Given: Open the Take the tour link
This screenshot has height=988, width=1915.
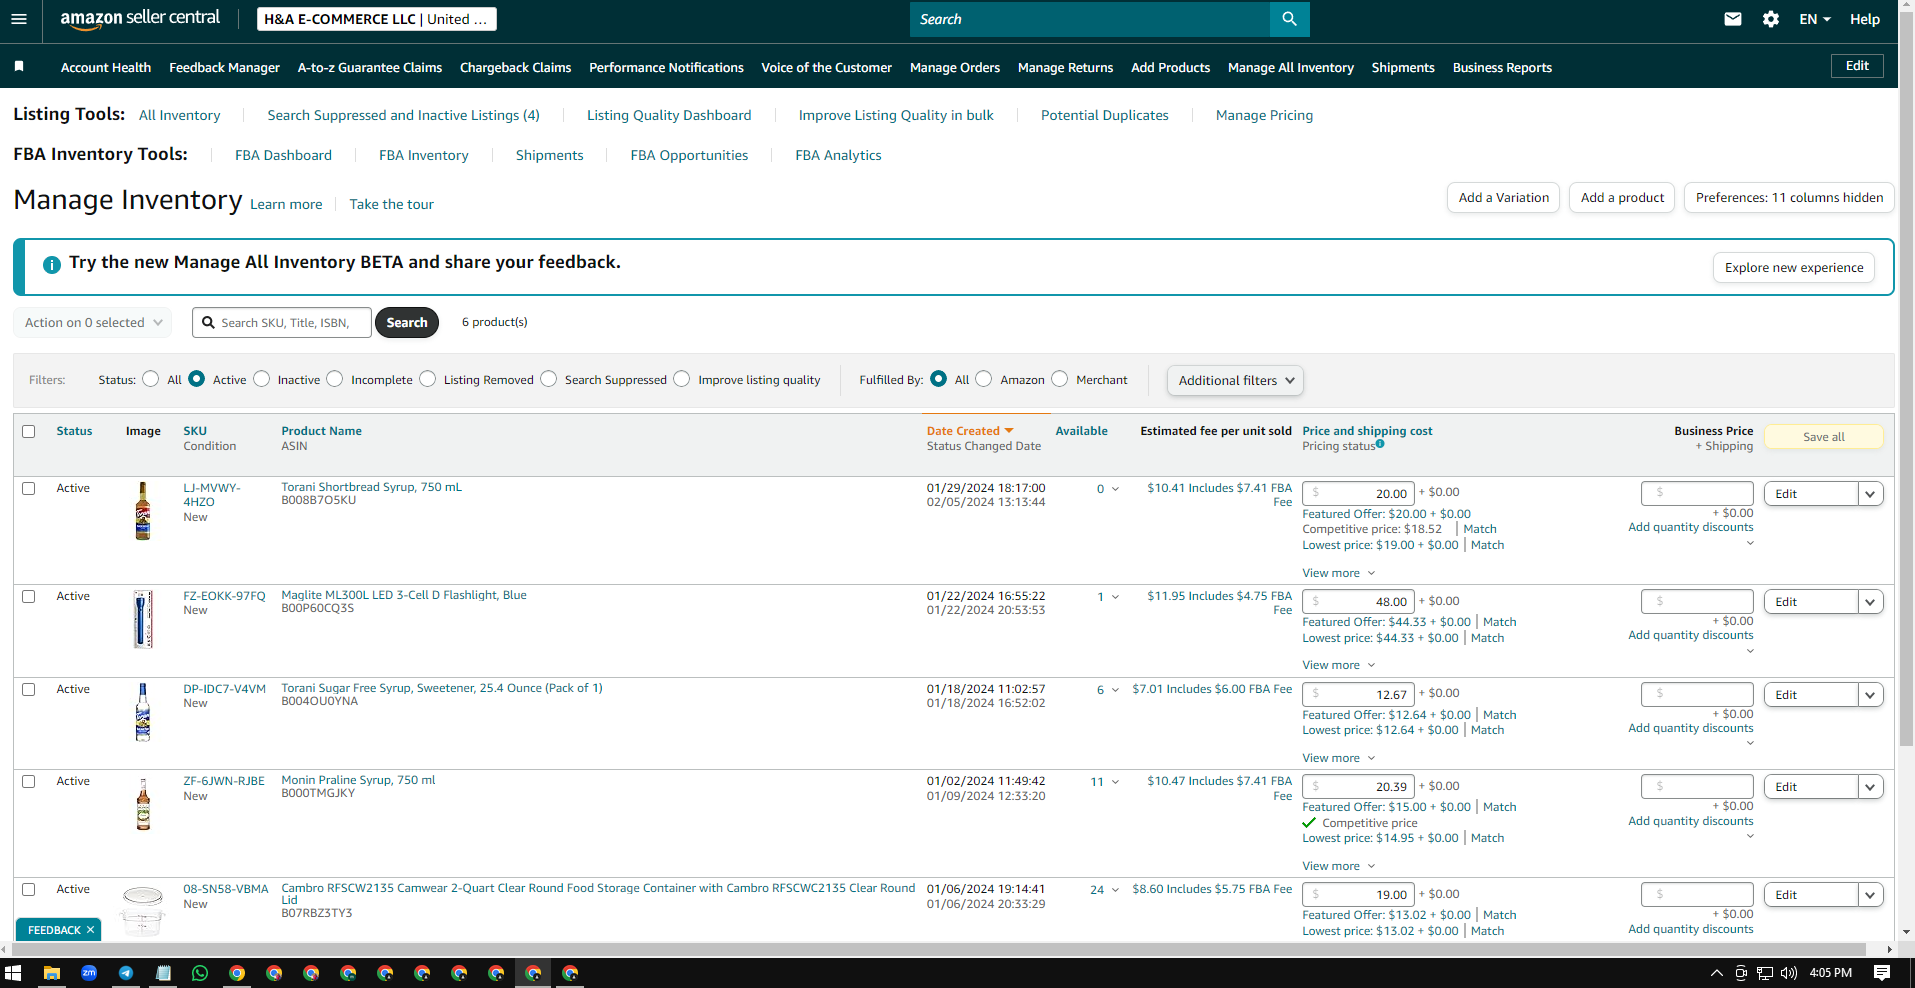Looking at the screenshot, I should tap(391, 205).
